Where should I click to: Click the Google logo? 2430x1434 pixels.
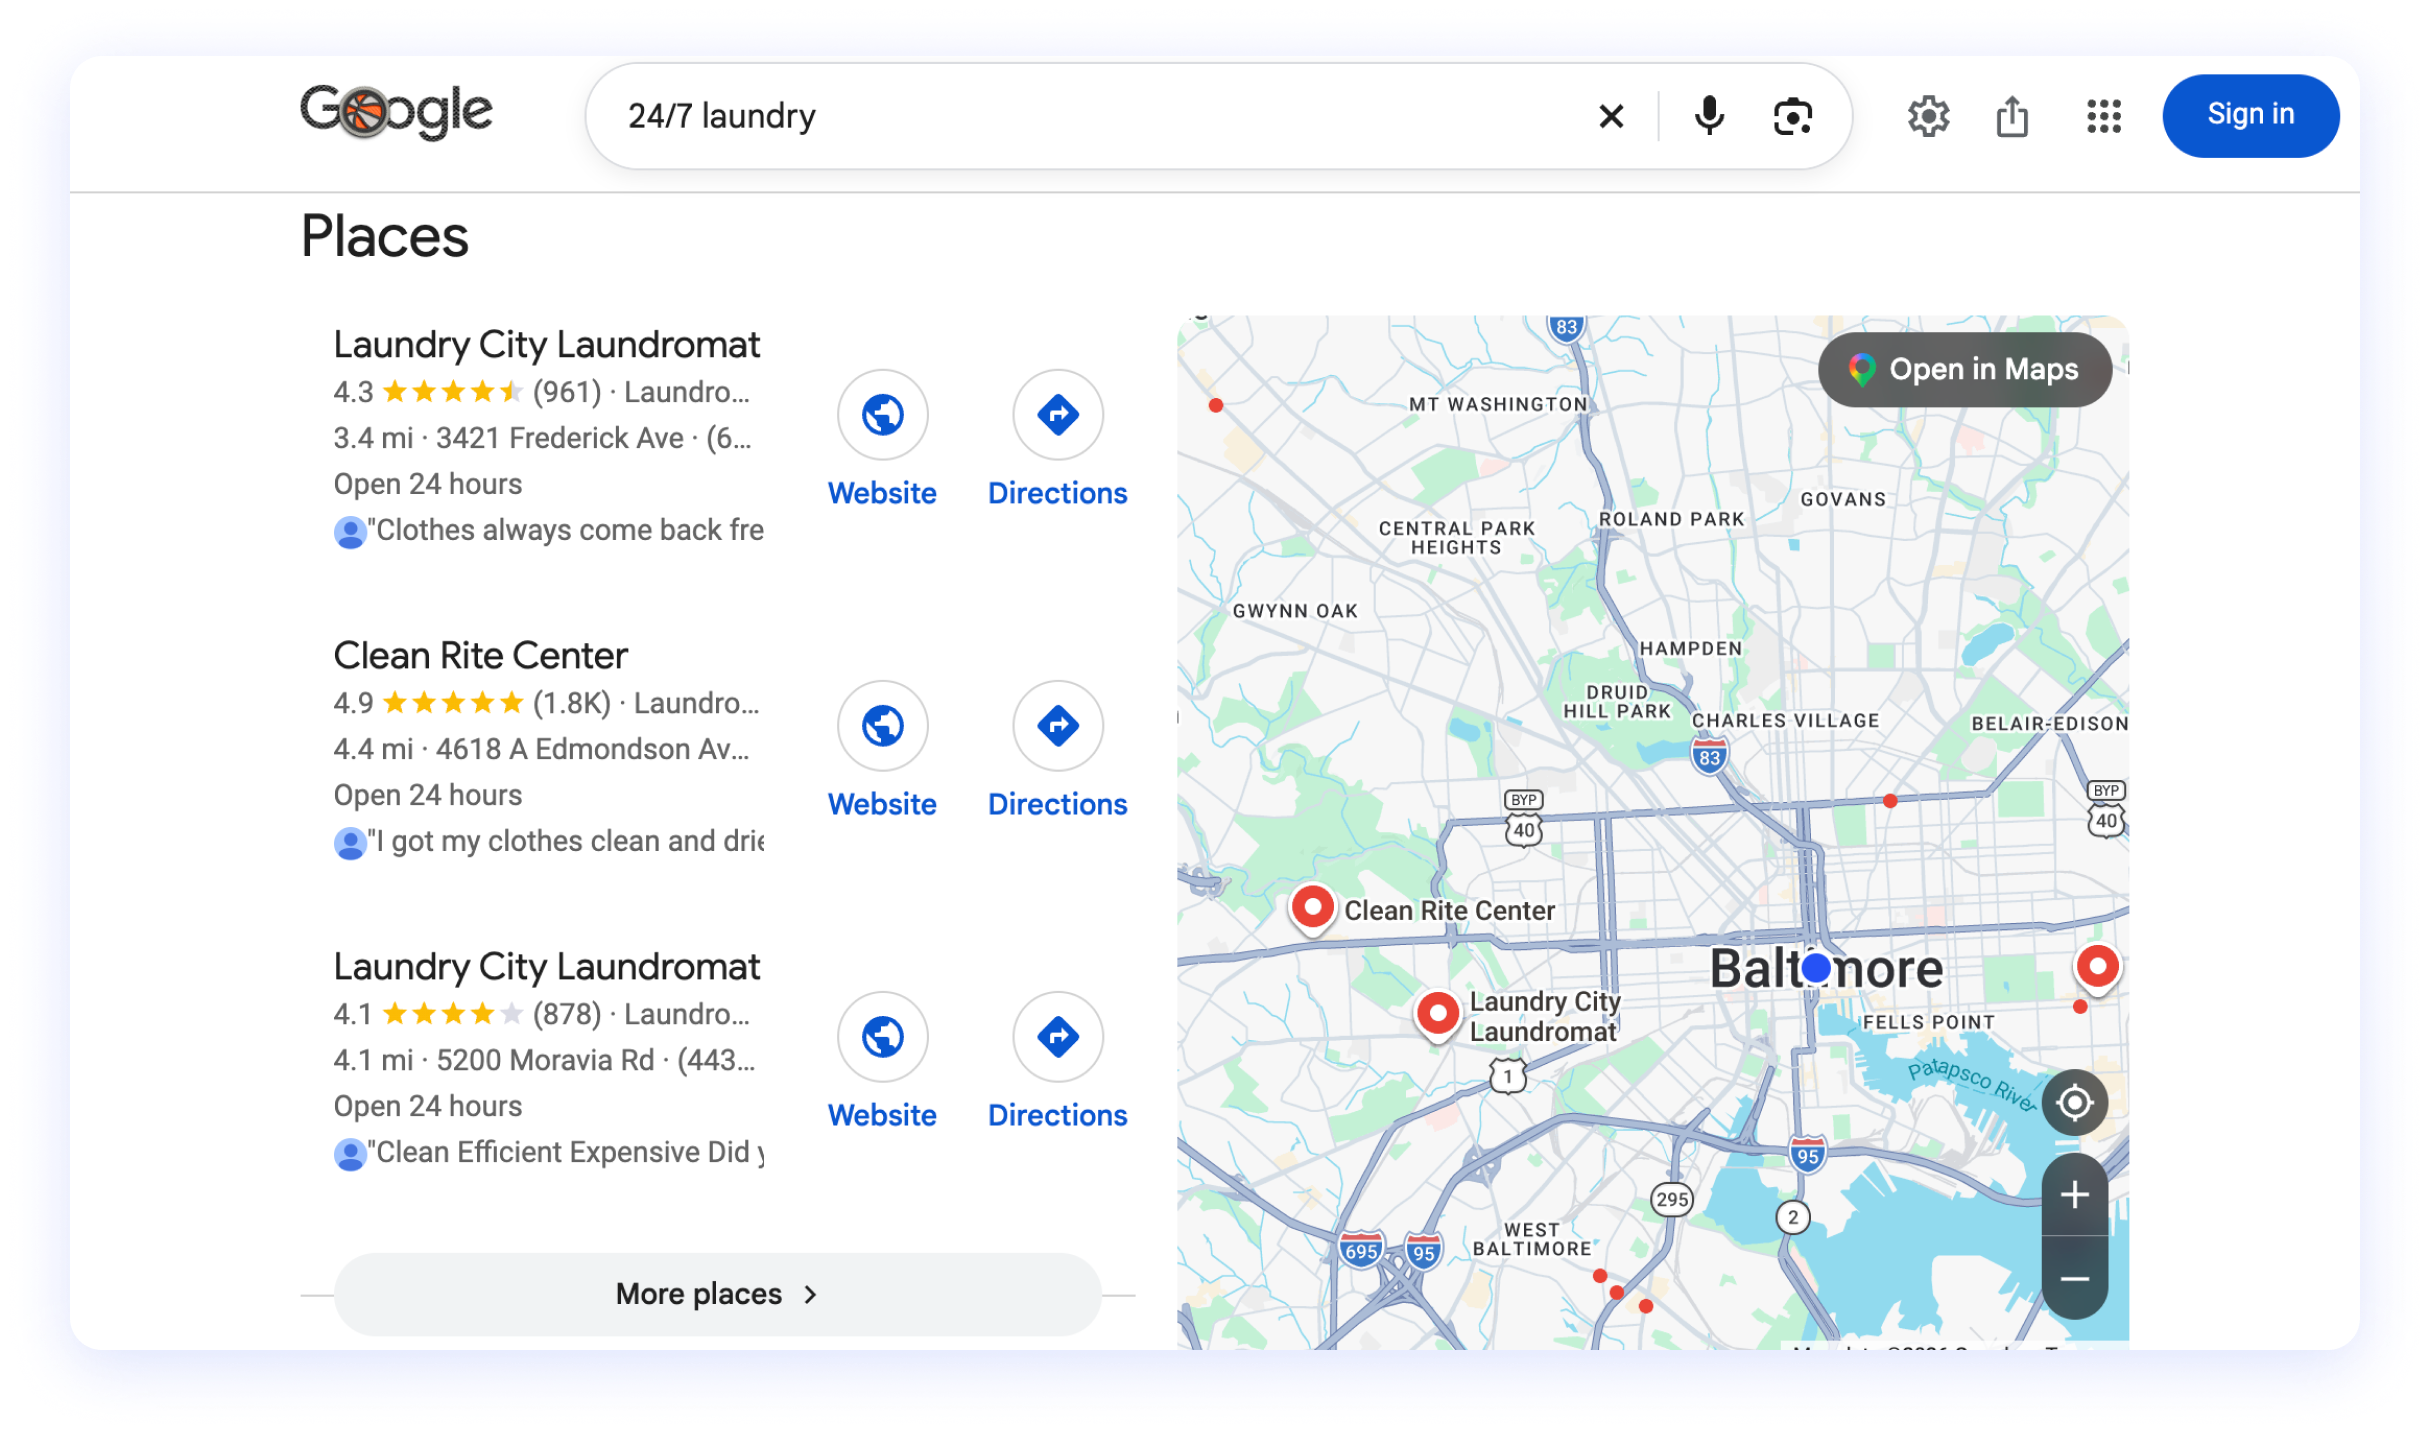(x=396, y=112)
